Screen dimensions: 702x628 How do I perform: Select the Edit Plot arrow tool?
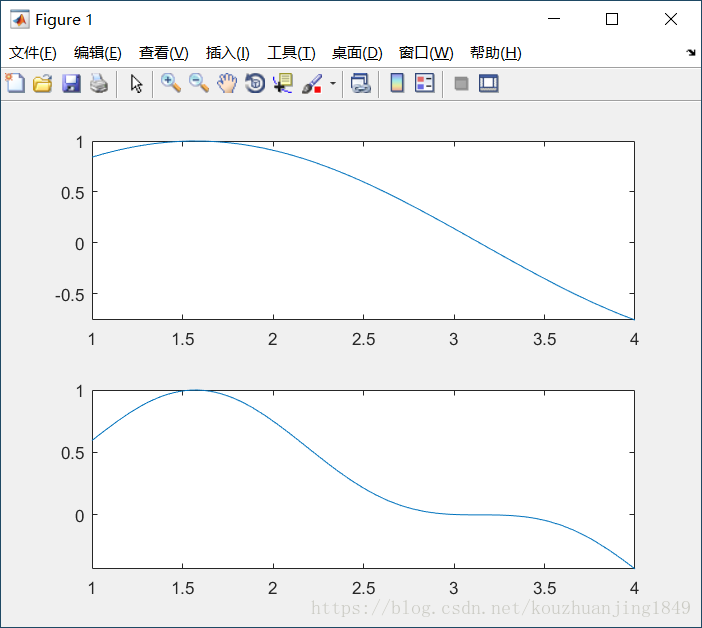(x=136, y=83)
